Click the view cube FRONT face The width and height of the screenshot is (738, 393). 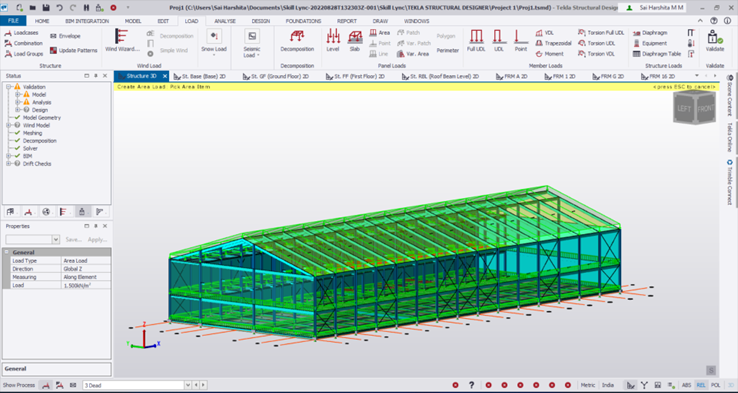coord(705,109)
